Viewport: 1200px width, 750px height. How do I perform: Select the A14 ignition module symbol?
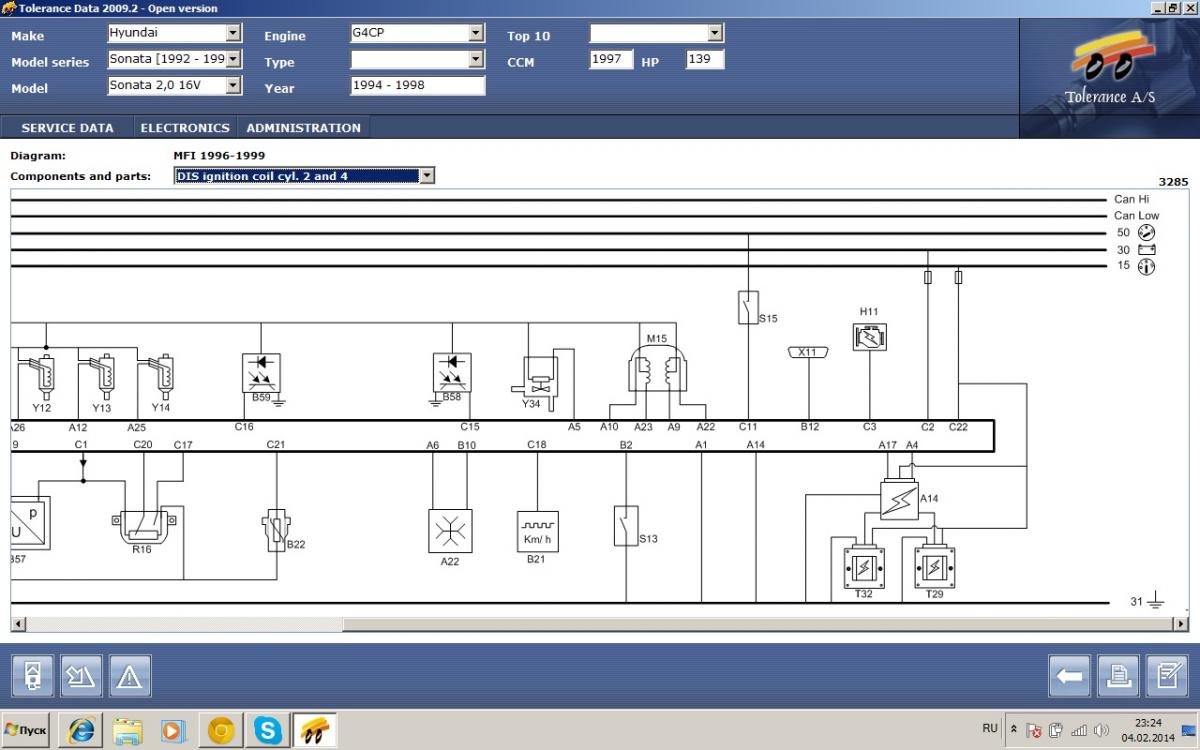point(898,500)
